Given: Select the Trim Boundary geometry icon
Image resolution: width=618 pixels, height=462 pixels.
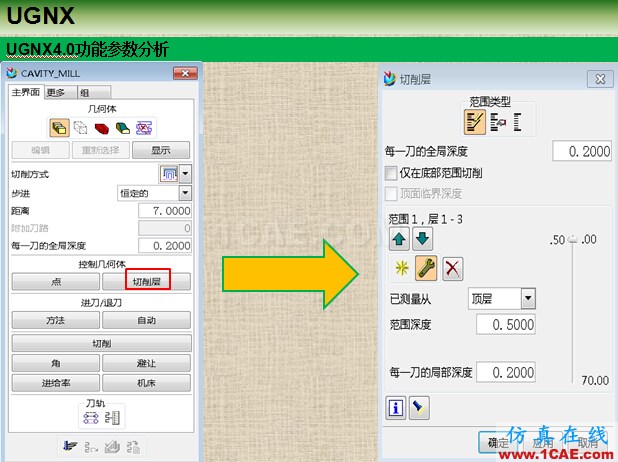Looking at the screenshot, I should 144,128.
